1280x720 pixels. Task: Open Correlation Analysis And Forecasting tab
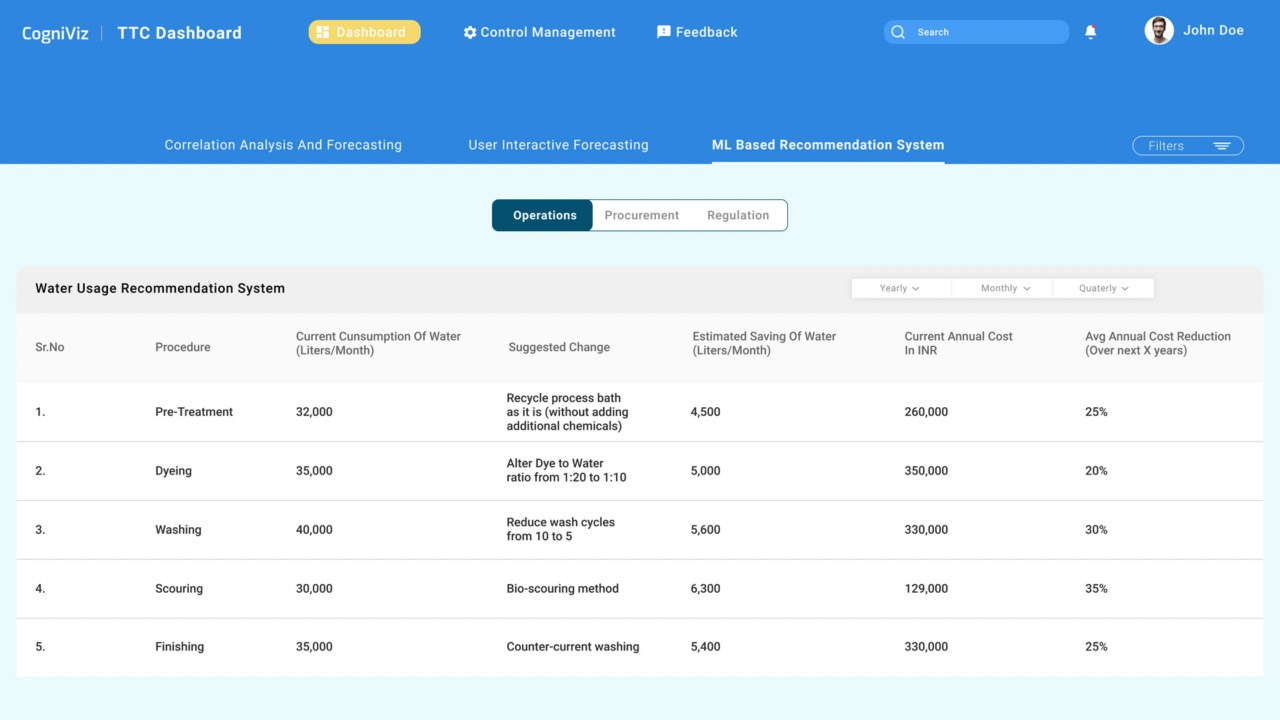283,145
